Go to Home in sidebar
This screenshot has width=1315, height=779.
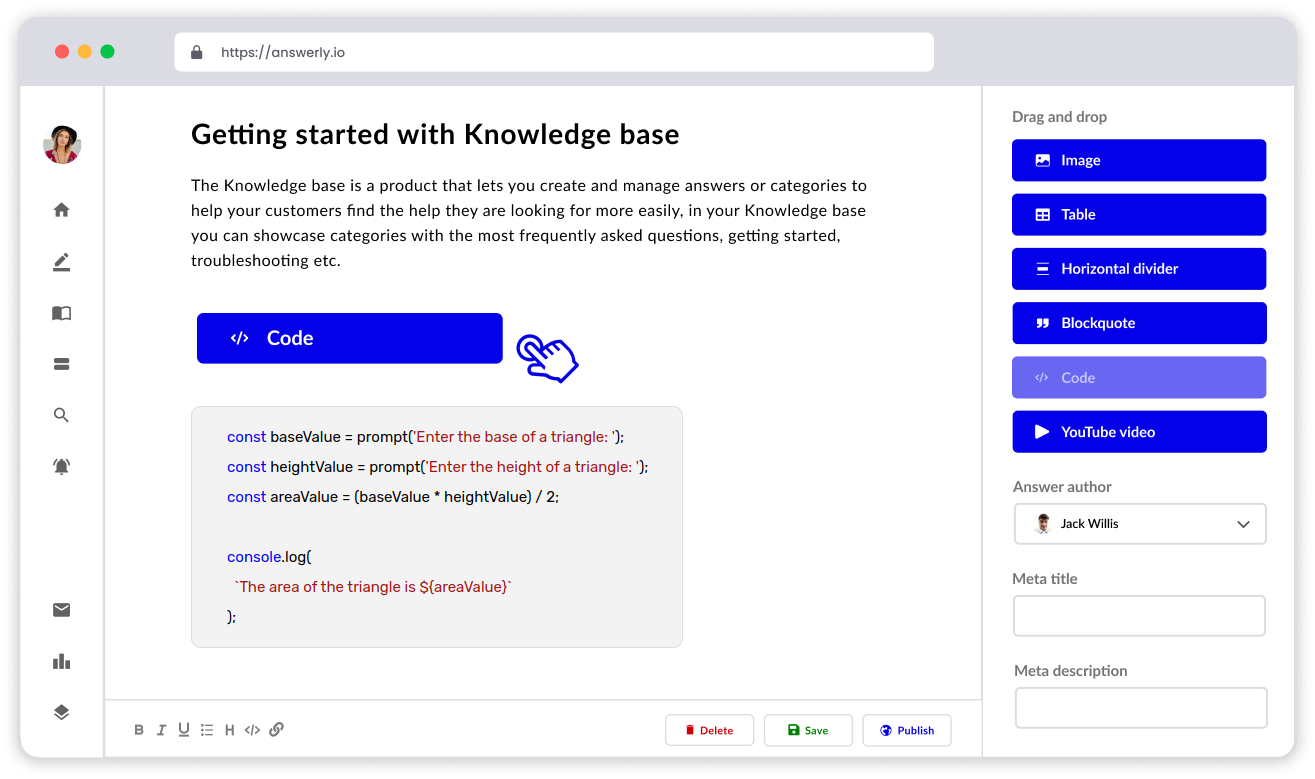pyautogui.click(x=62, y=210)
